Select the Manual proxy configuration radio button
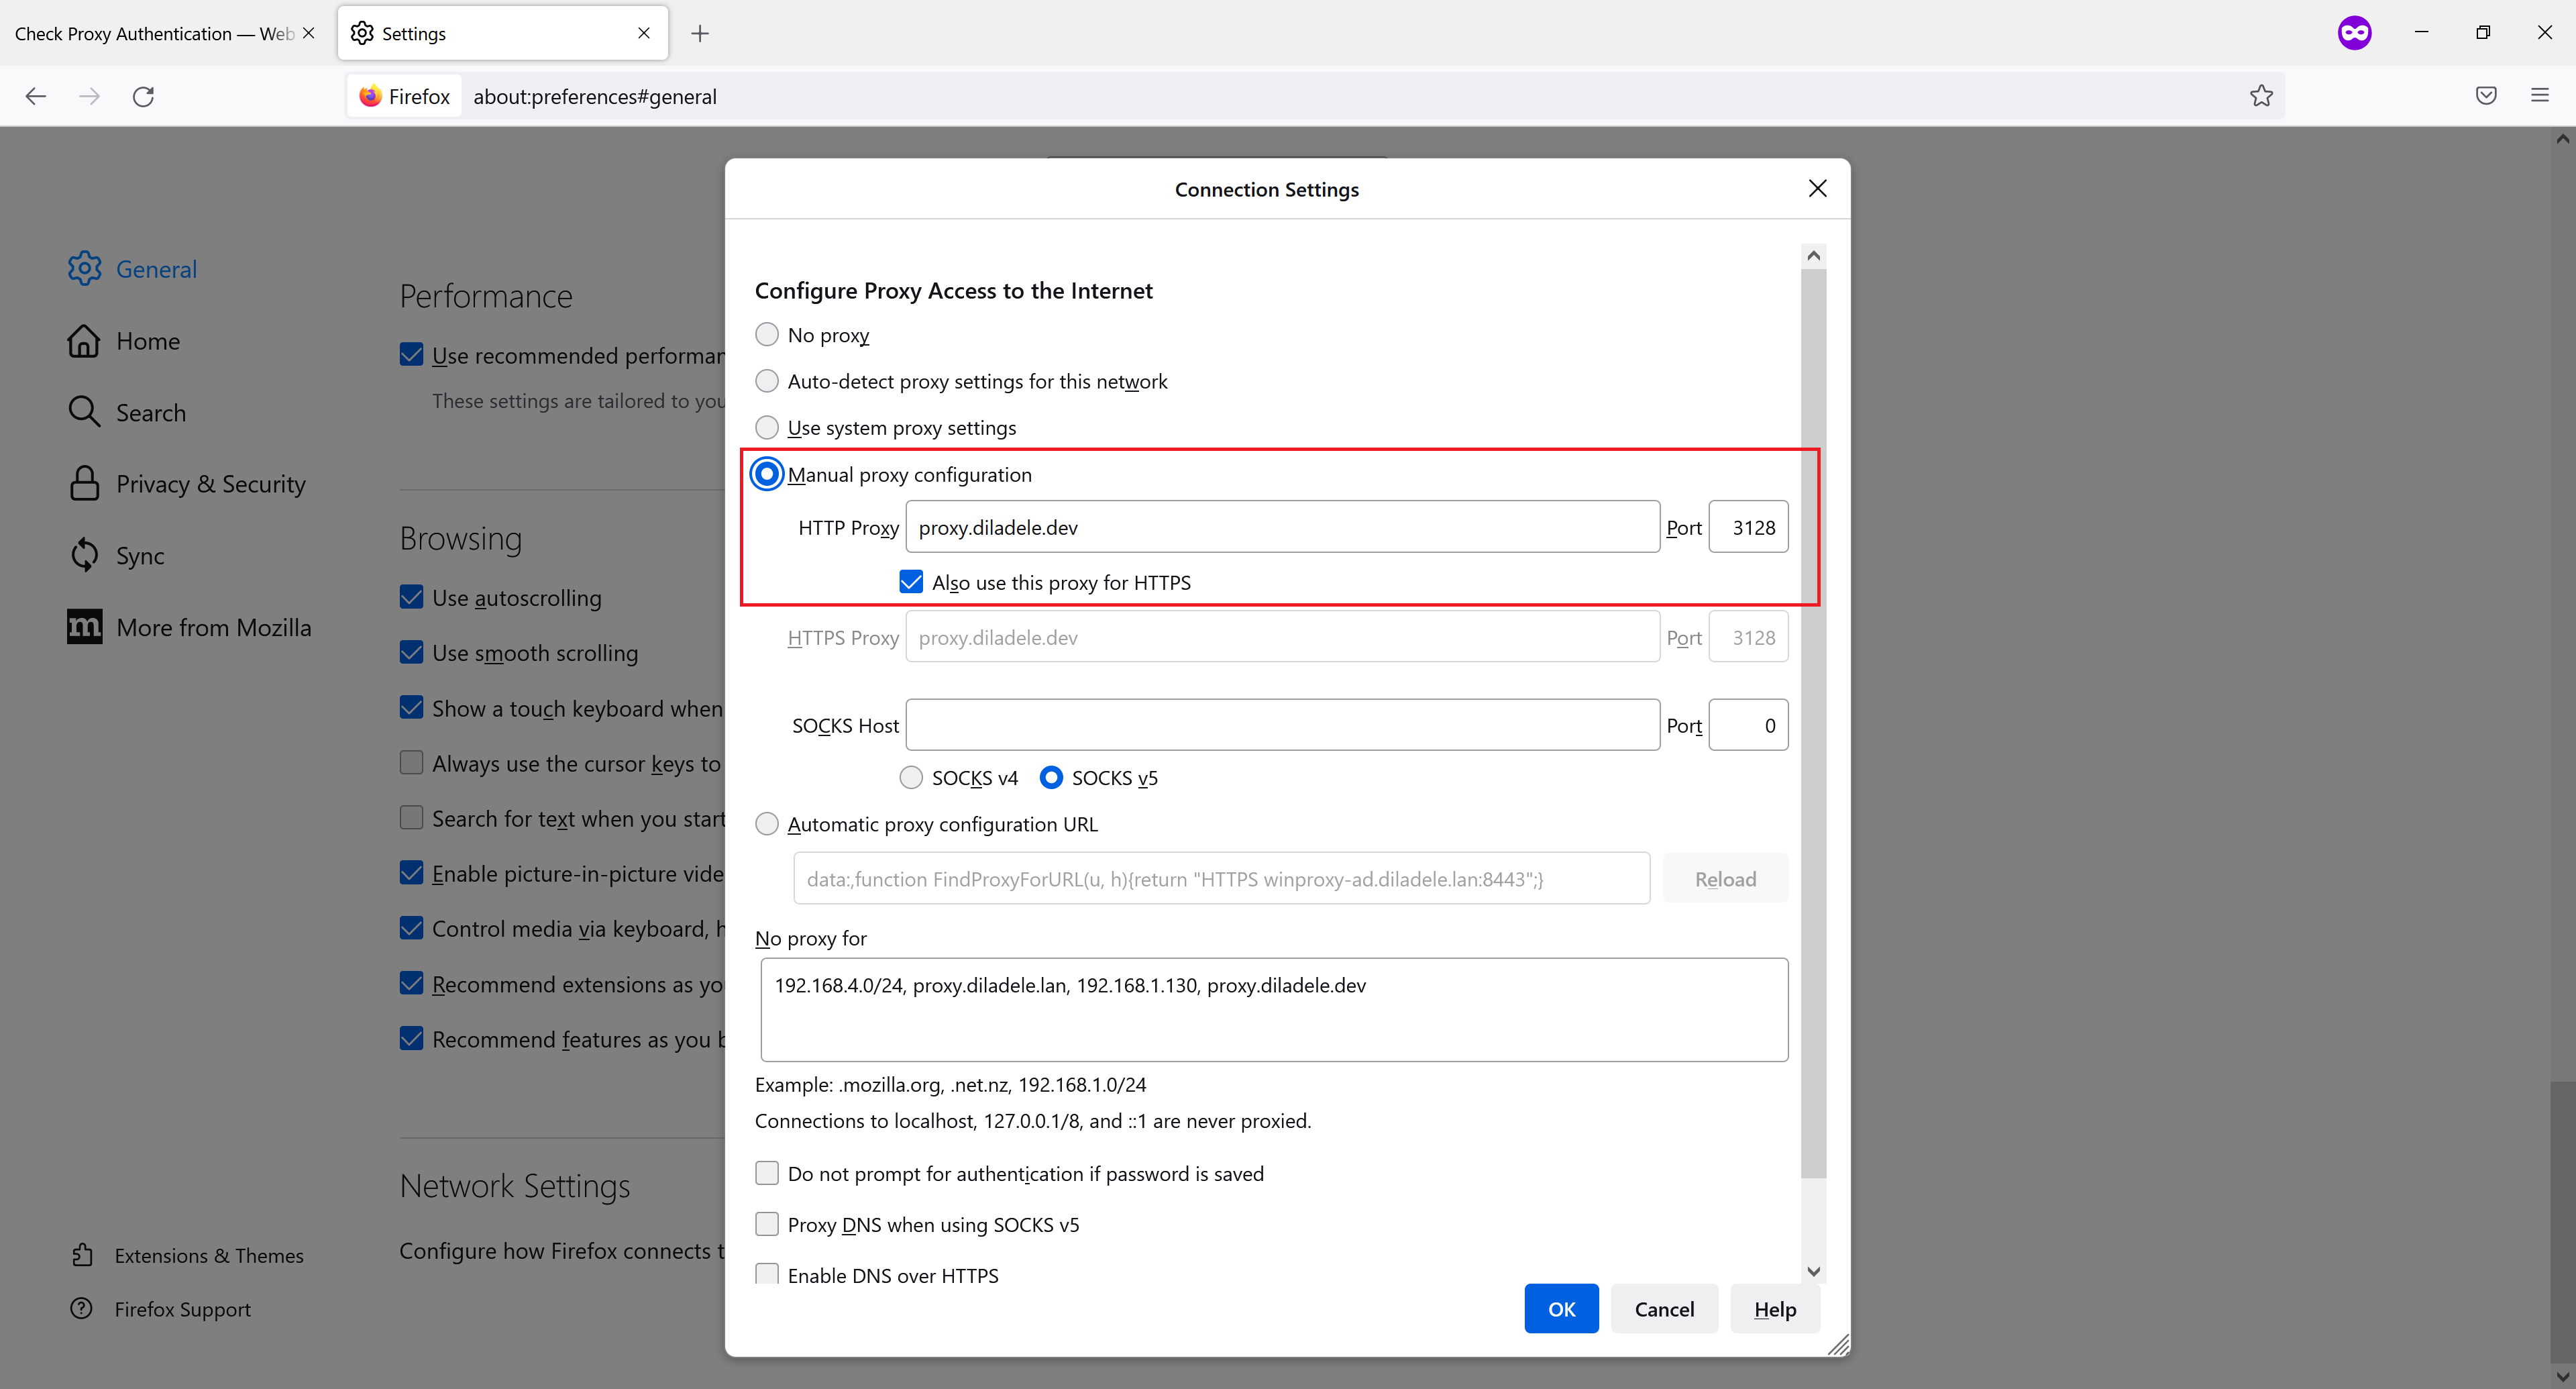The height and width of the screenshot is (1389, 2576). coord(767,474)
